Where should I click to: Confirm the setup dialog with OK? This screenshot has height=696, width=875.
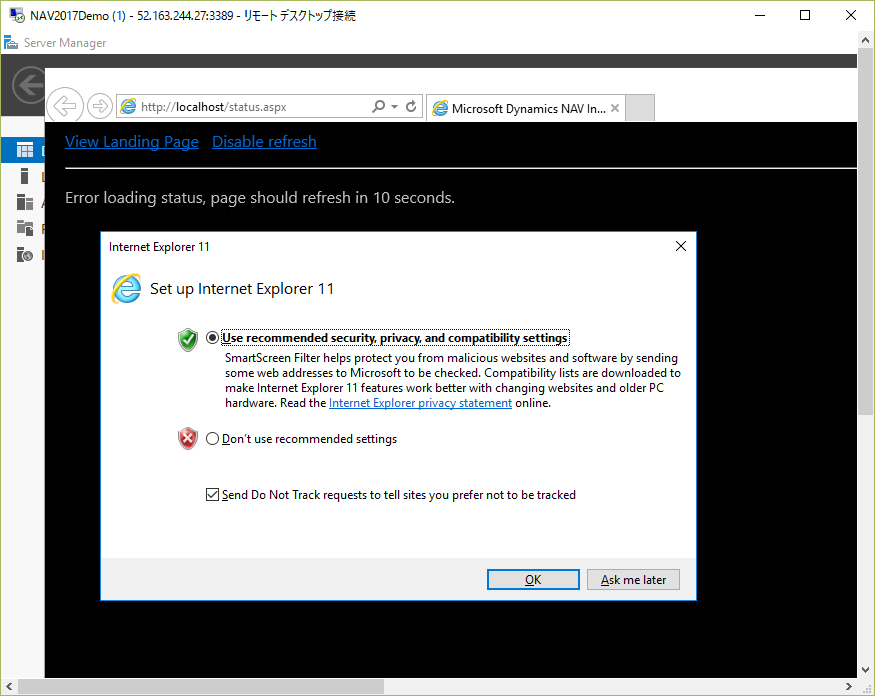pyautogui.click(x=533, y=579)
